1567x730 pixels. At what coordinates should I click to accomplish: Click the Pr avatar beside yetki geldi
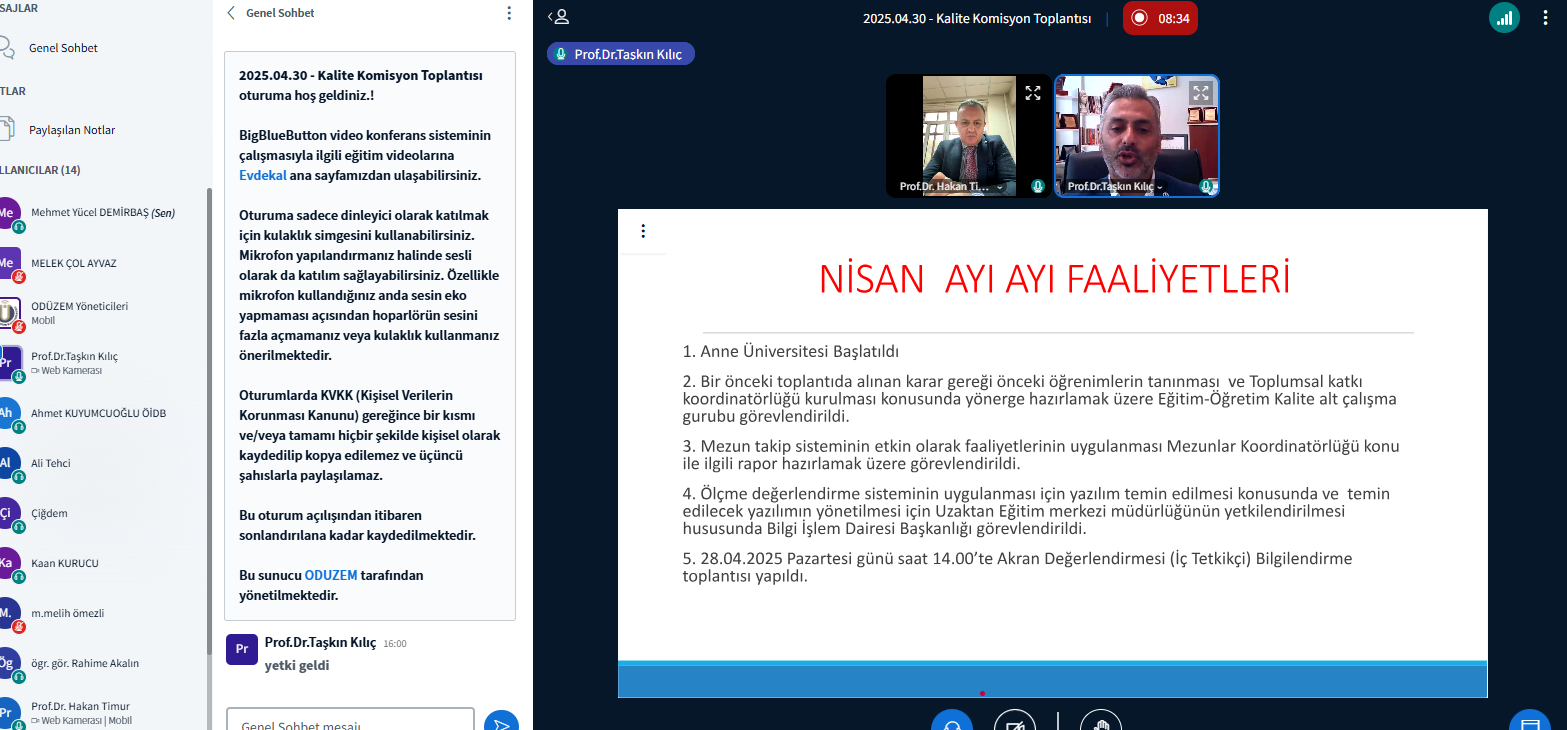click(241, 649)
